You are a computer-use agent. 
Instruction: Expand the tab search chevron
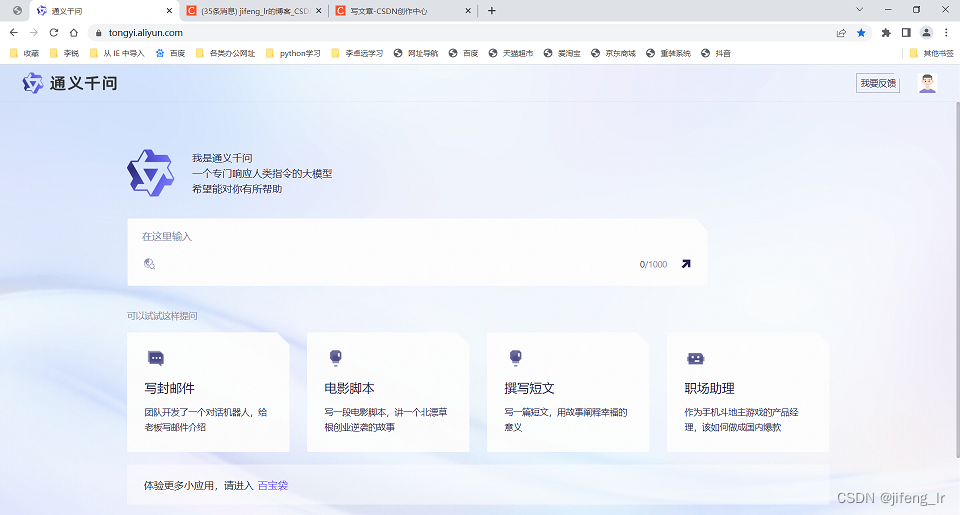click(x=860, y=10)
